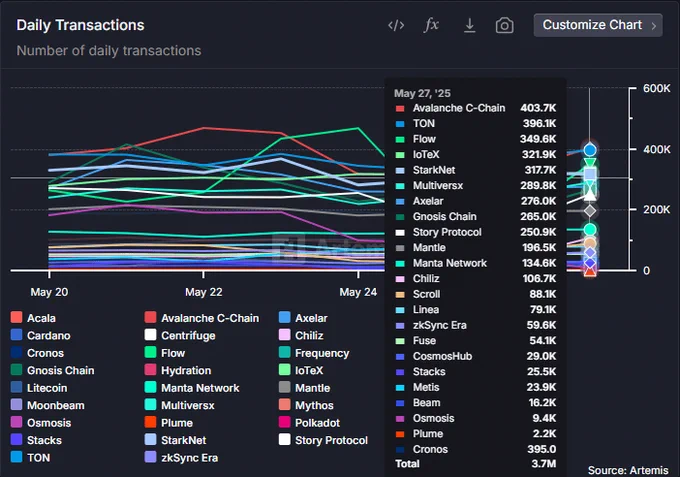This screenshot has width=680, height=477.
Task: Toggle Cronos legend entry
Action: pos(37,353)
